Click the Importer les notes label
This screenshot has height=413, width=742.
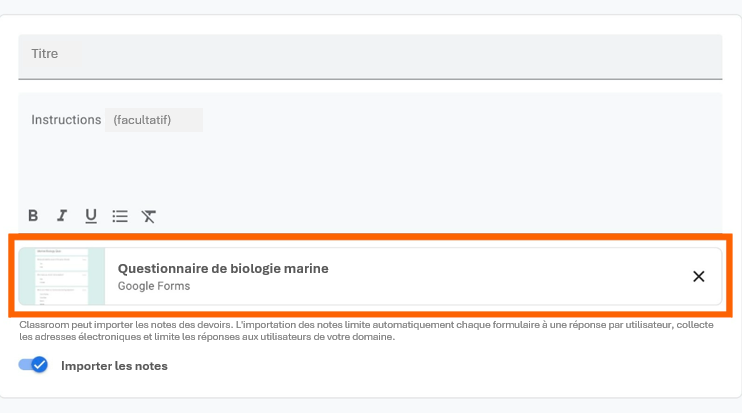[x=114, y=366]
